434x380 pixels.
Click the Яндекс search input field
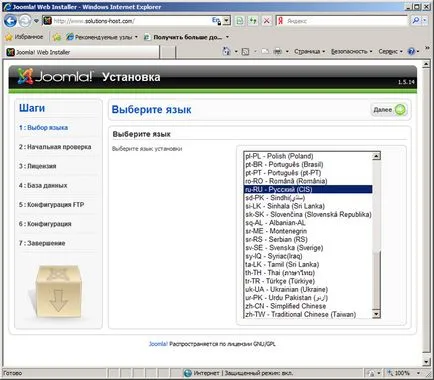pyautogui.click(x=347, y=21)
